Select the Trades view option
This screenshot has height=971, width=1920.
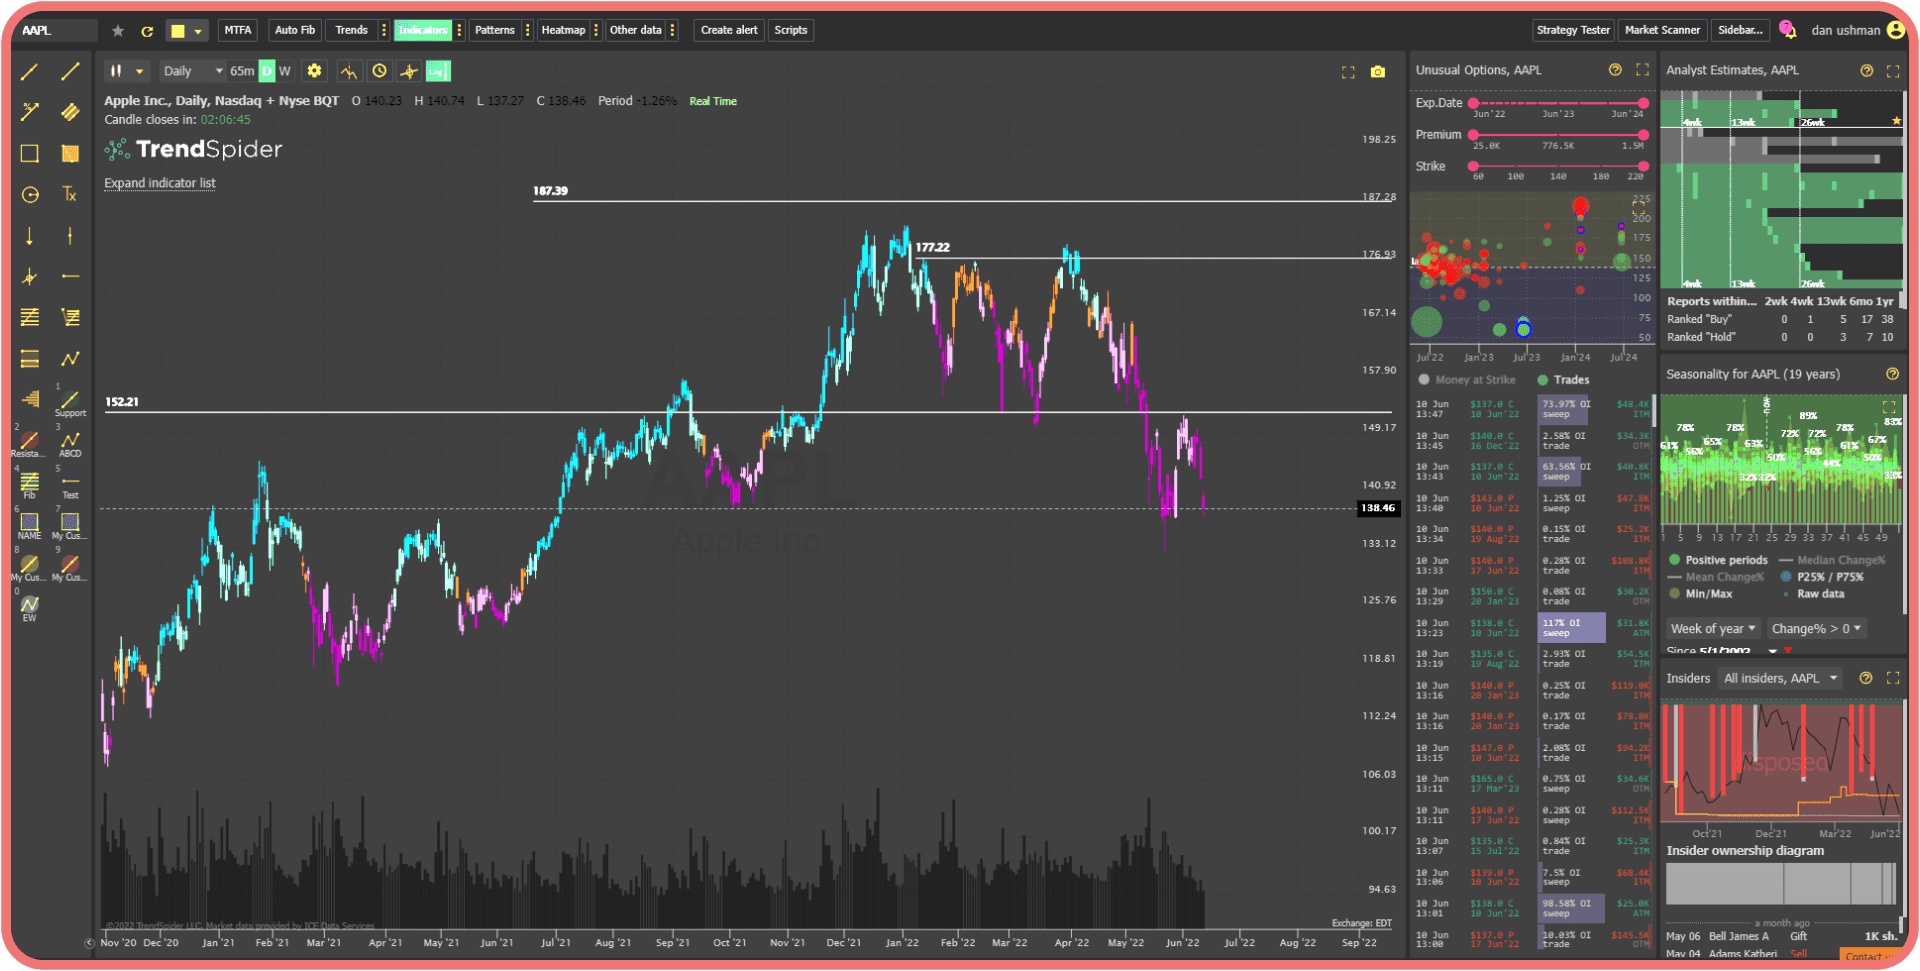pos(1564,380)
